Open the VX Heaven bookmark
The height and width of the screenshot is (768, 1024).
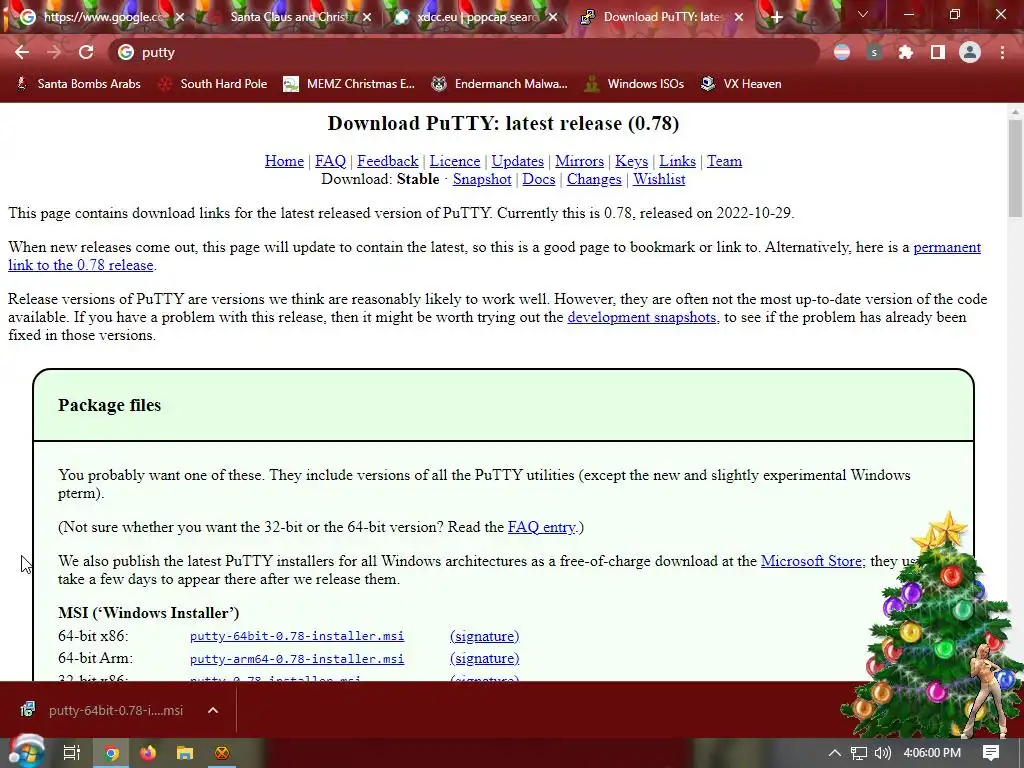(741, 84)
